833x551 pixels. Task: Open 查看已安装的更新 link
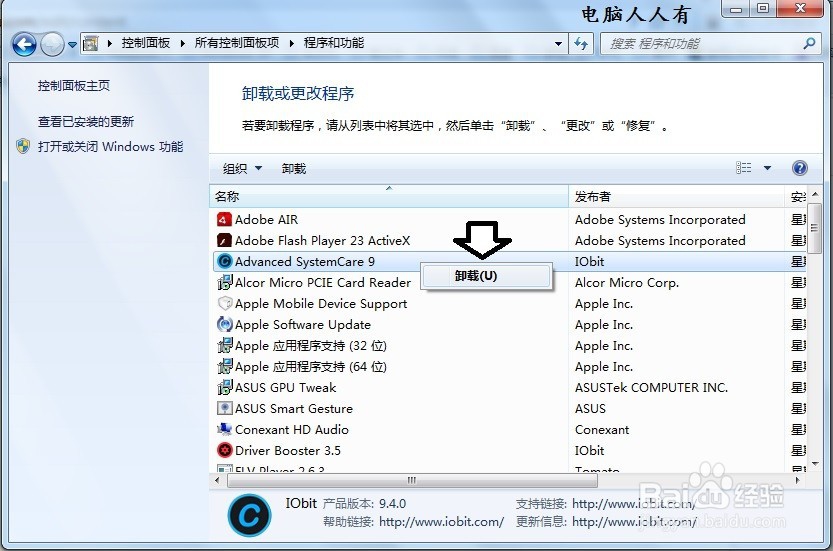click(86, 122)
